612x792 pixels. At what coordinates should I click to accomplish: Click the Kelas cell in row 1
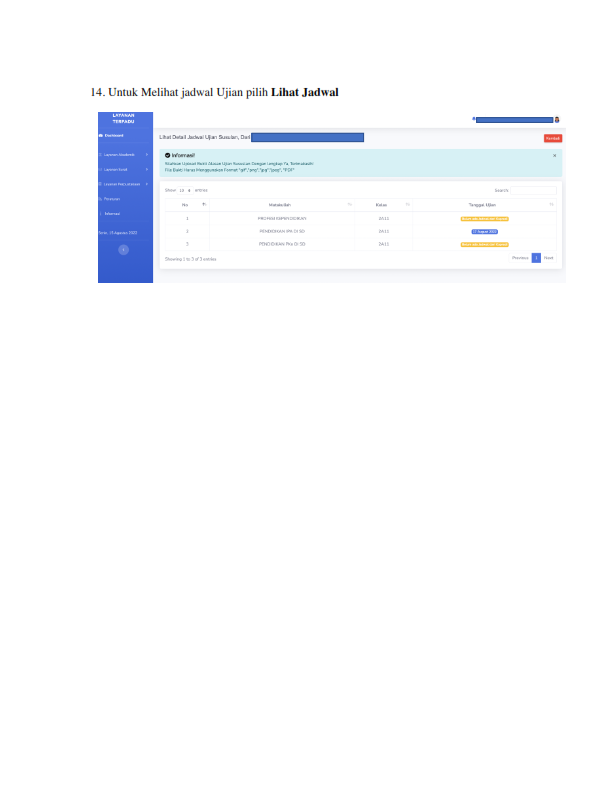384,219
